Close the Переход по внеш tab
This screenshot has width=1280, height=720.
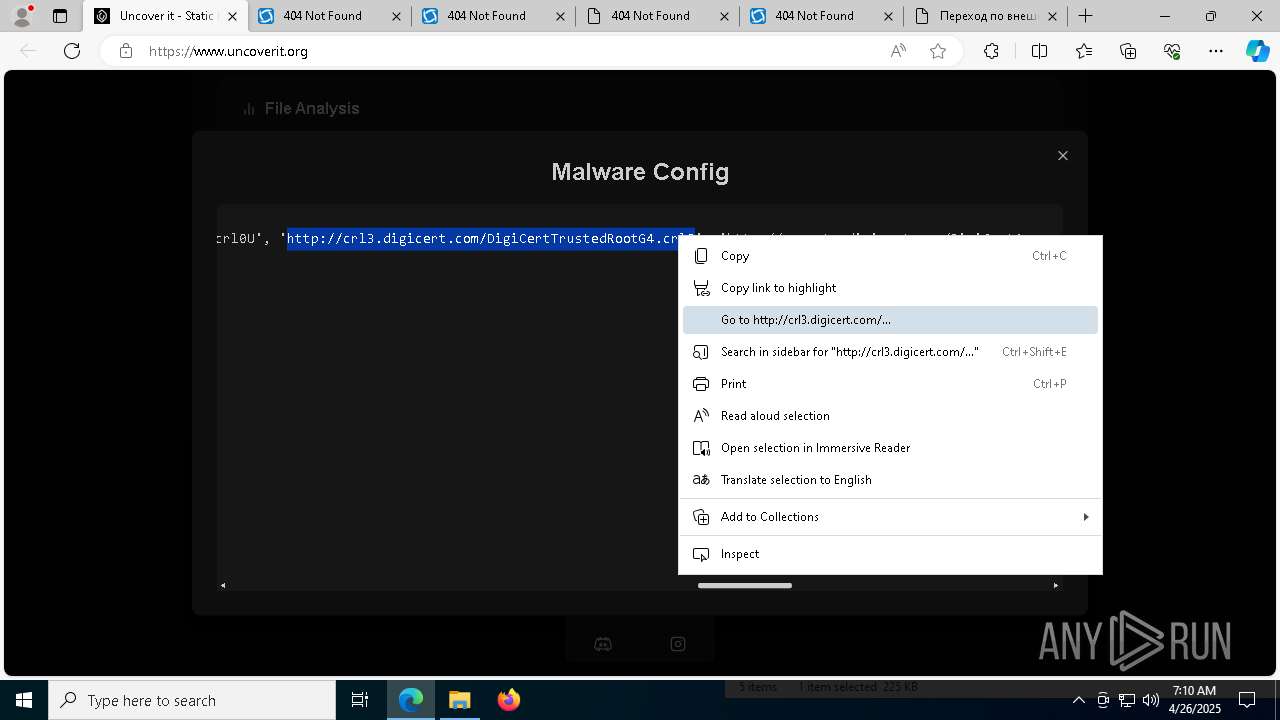point(1052,16)
